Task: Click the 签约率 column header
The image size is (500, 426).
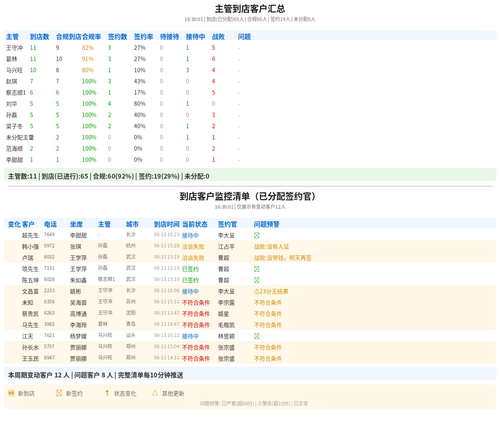Action: (143, 37)
